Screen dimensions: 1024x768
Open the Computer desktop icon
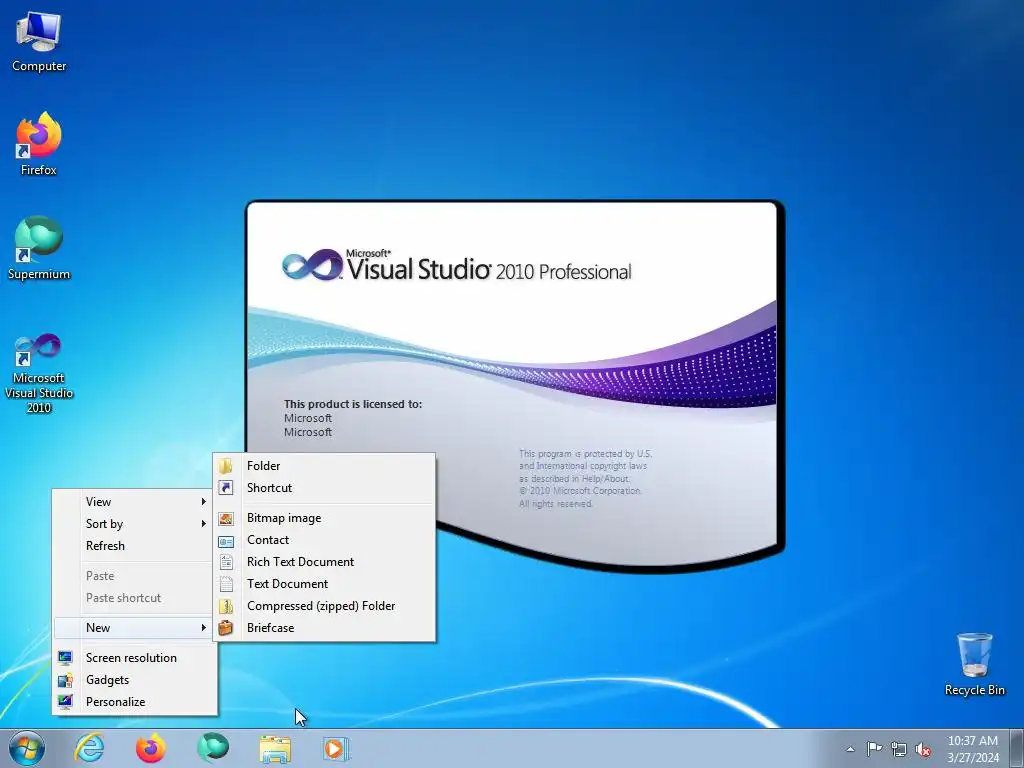click(39, 42)
